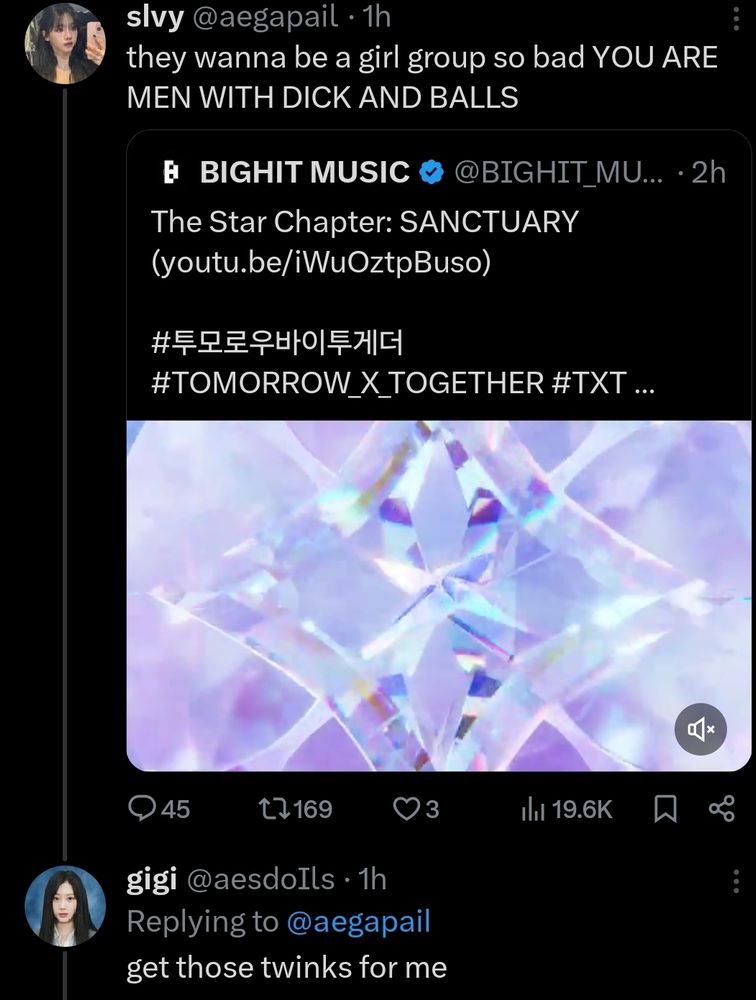Screen dimensions: 756x1000
Task: View analytics showing 19.6K views
Action: 567,809
